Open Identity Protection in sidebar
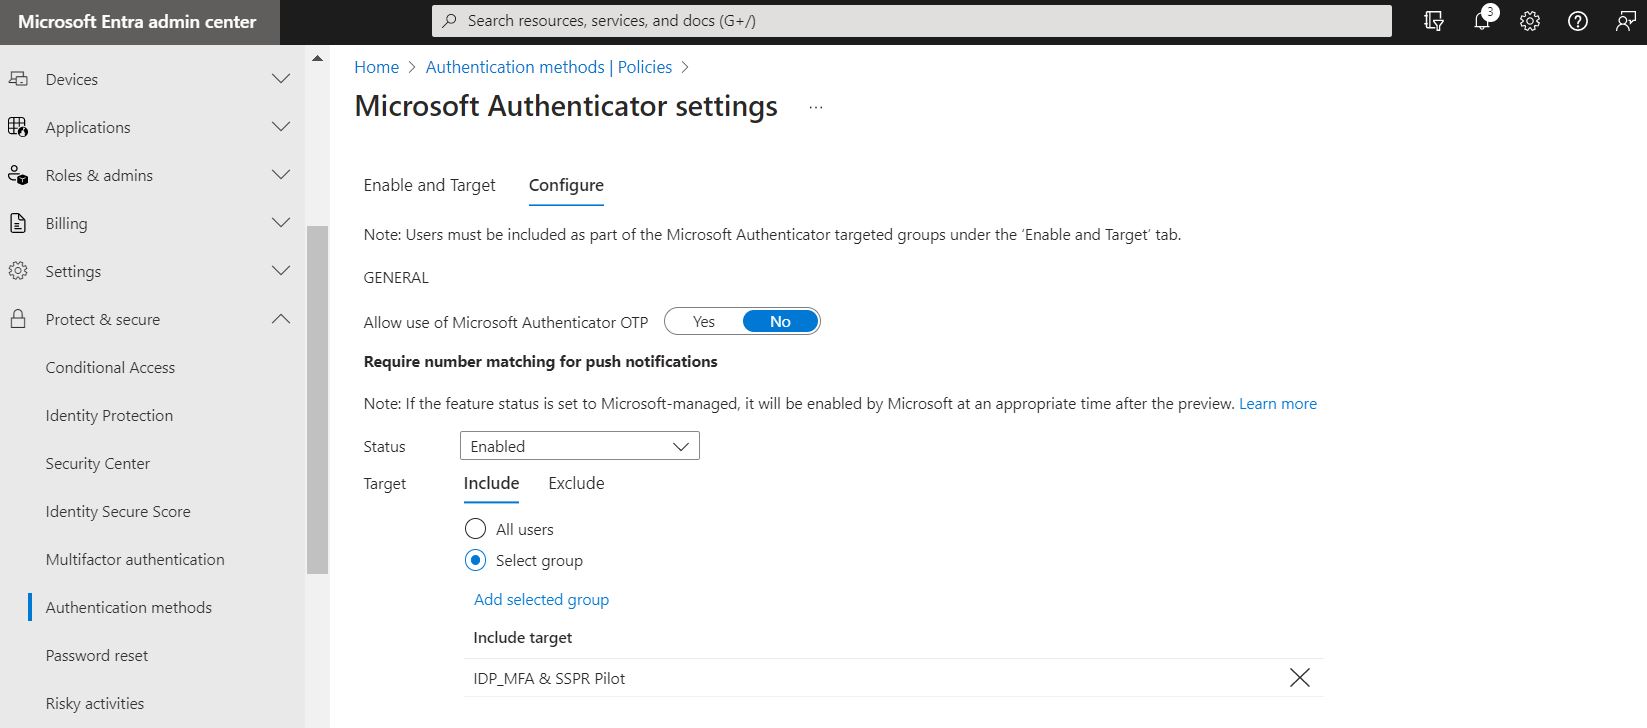Image resolution: width=1647 pixels, height=728 pixels. (x=109, y=415)
